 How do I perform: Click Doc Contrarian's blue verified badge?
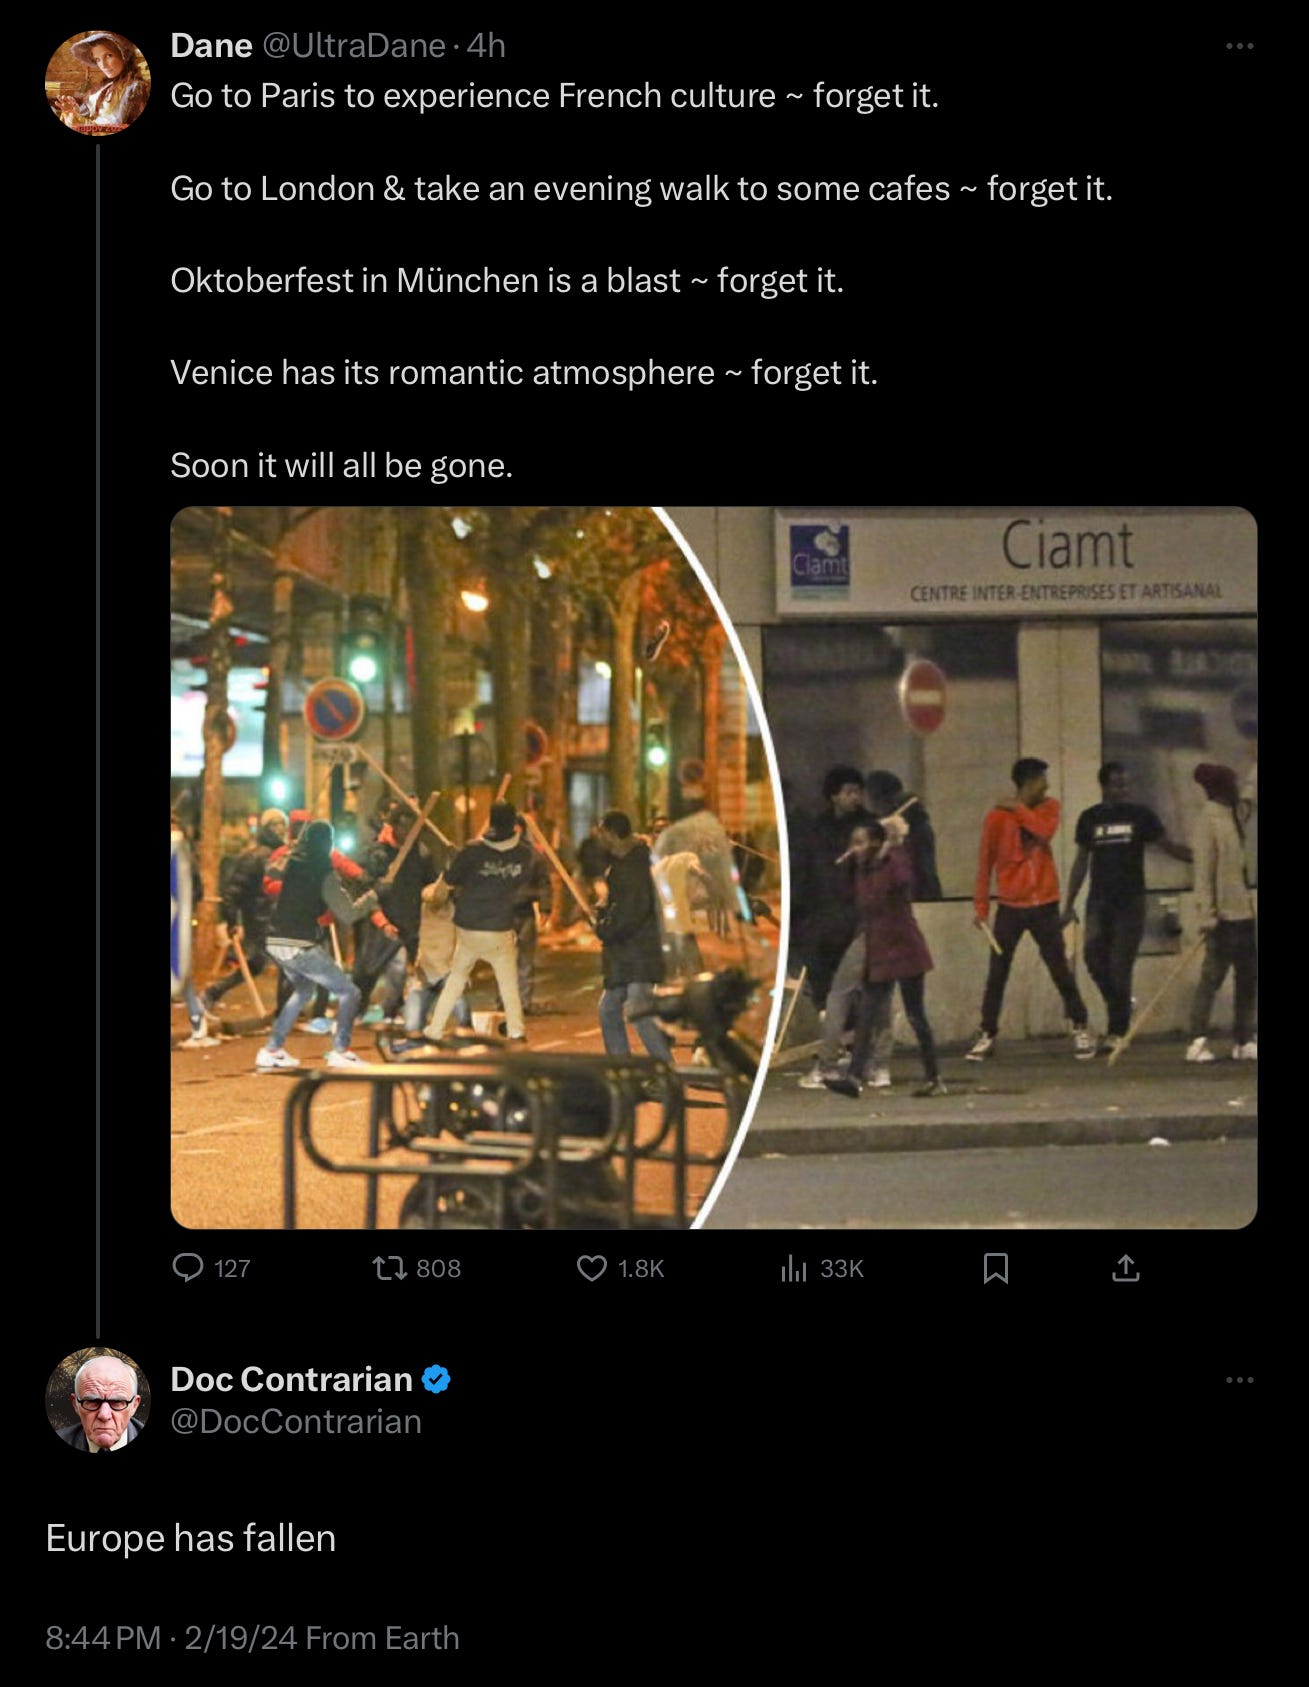[x=436, y=1379]
